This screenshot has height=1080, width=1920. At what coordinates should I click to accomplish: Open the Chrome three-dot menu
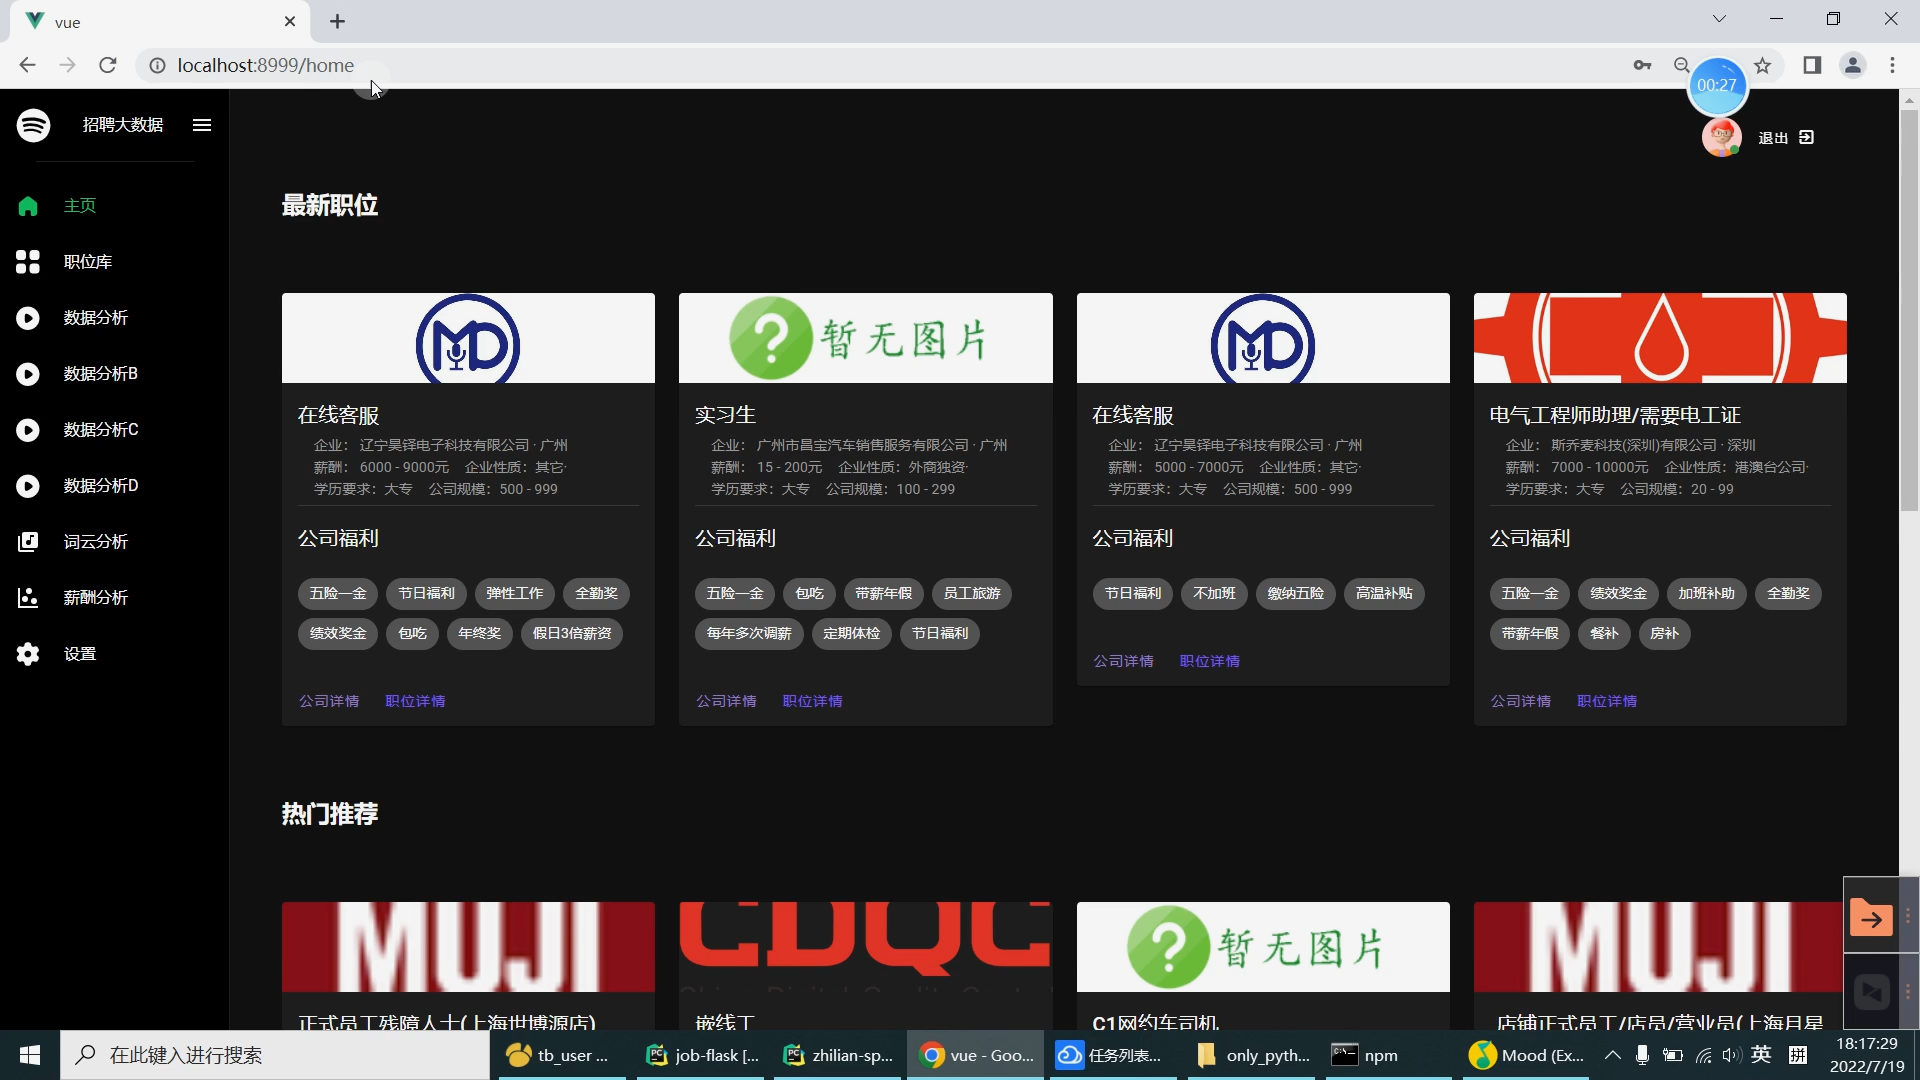(1893, 65)
